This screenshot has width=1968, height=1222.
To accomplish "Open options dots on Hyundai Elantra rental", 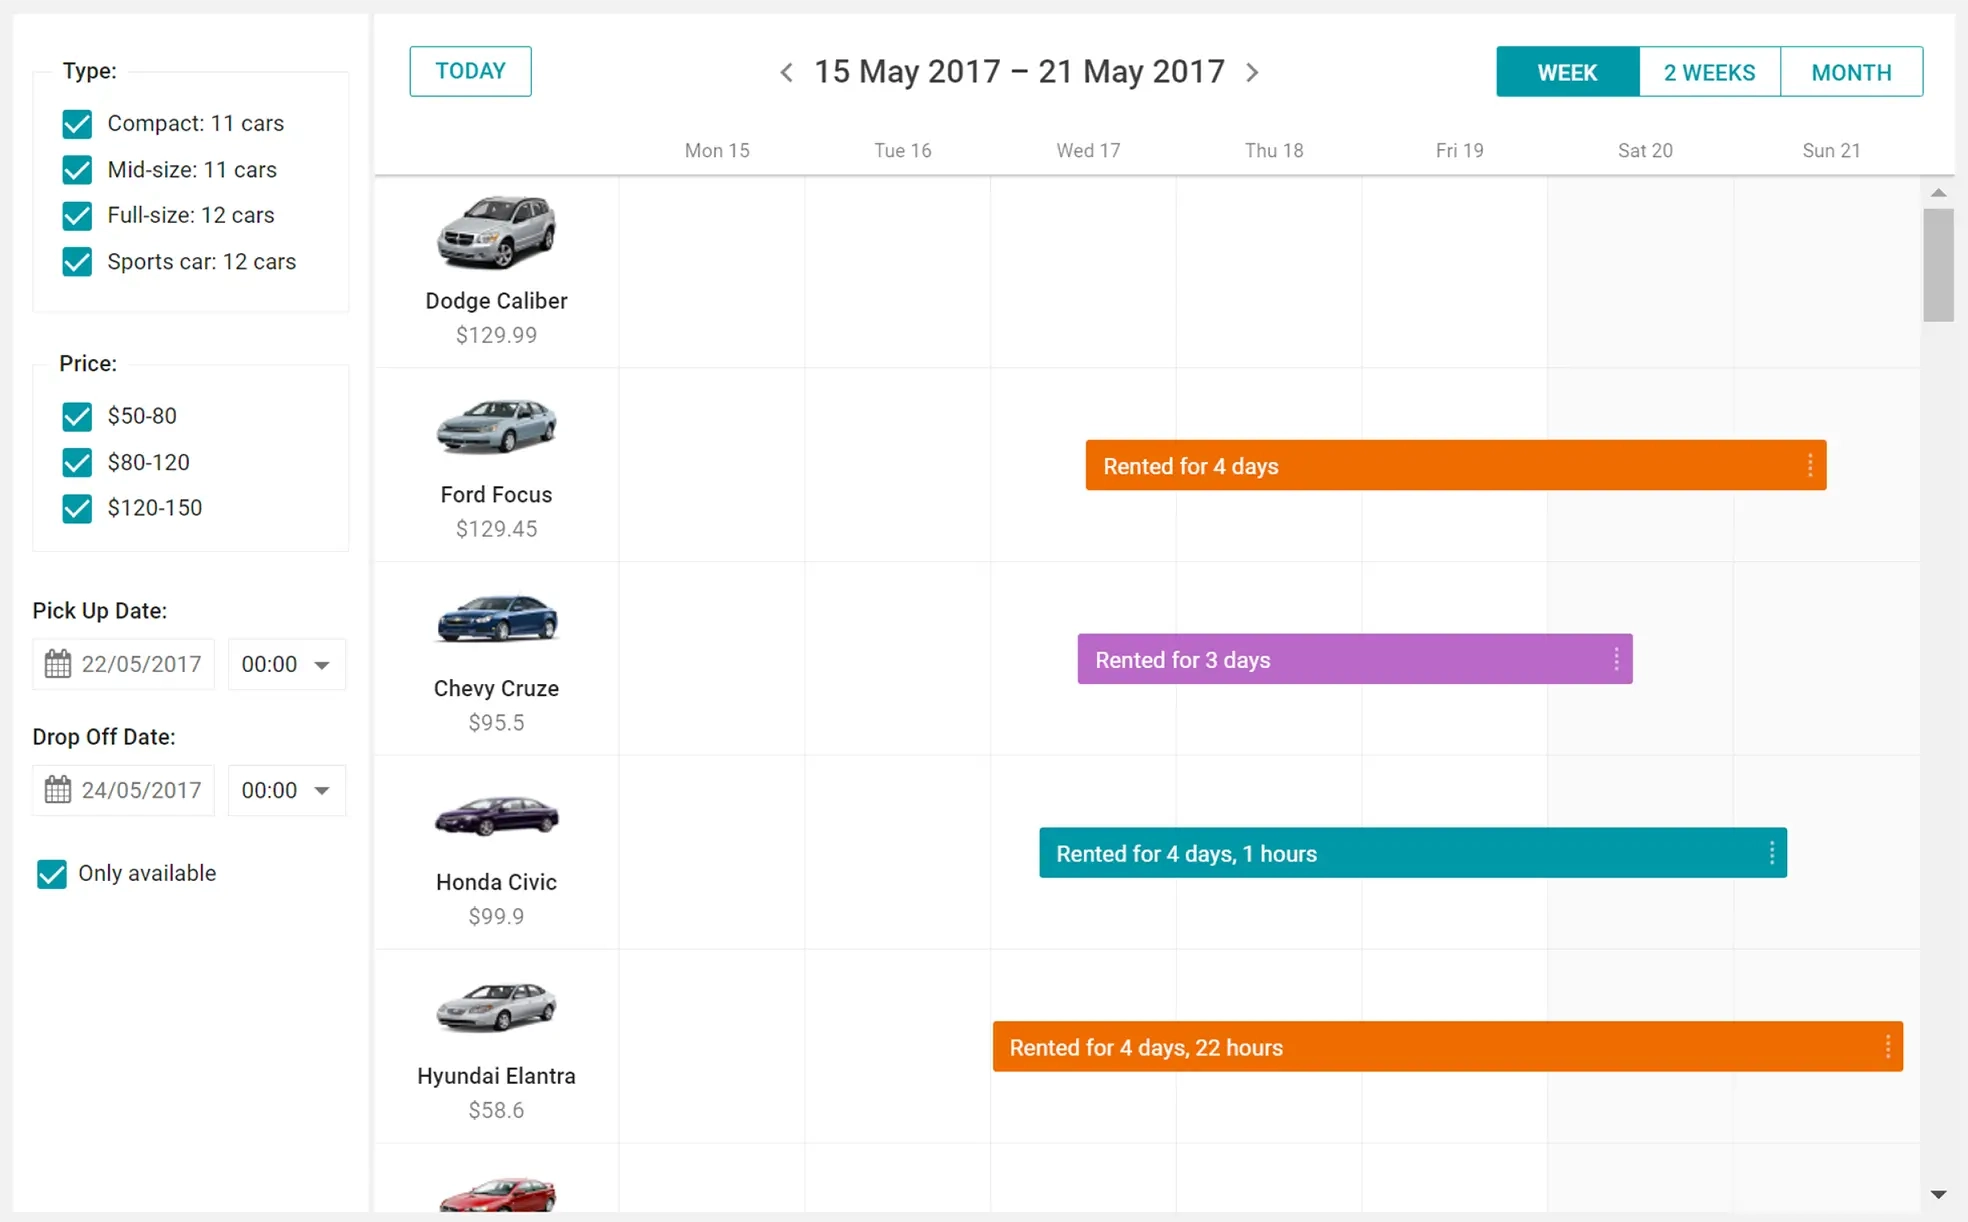I will tap(1887, 1047).
